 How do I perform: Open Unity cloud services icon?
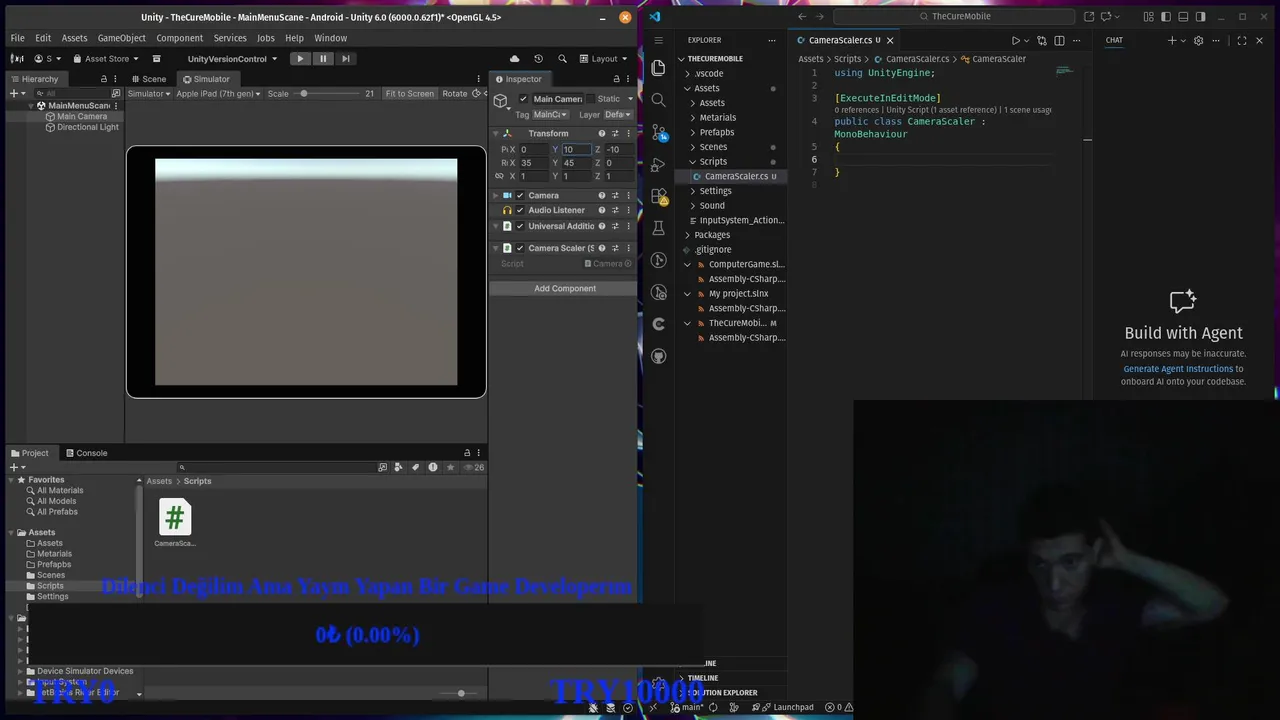[x=515, y=59]
